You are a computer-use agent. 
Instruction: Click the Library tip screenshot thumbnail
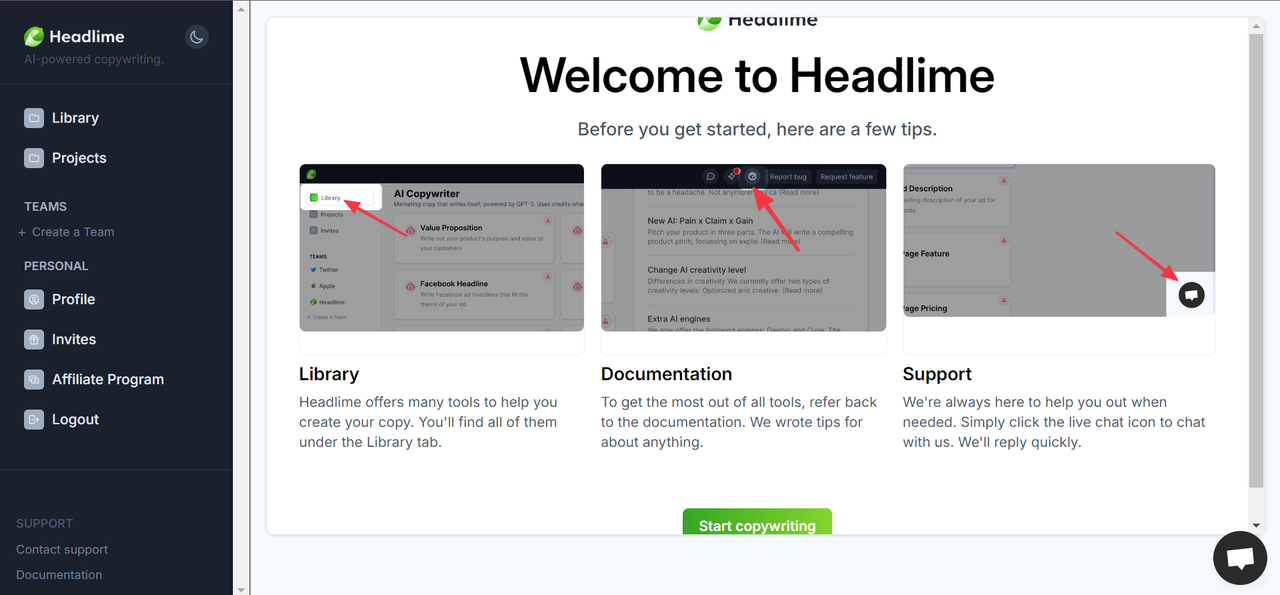[x=441, y=248]
